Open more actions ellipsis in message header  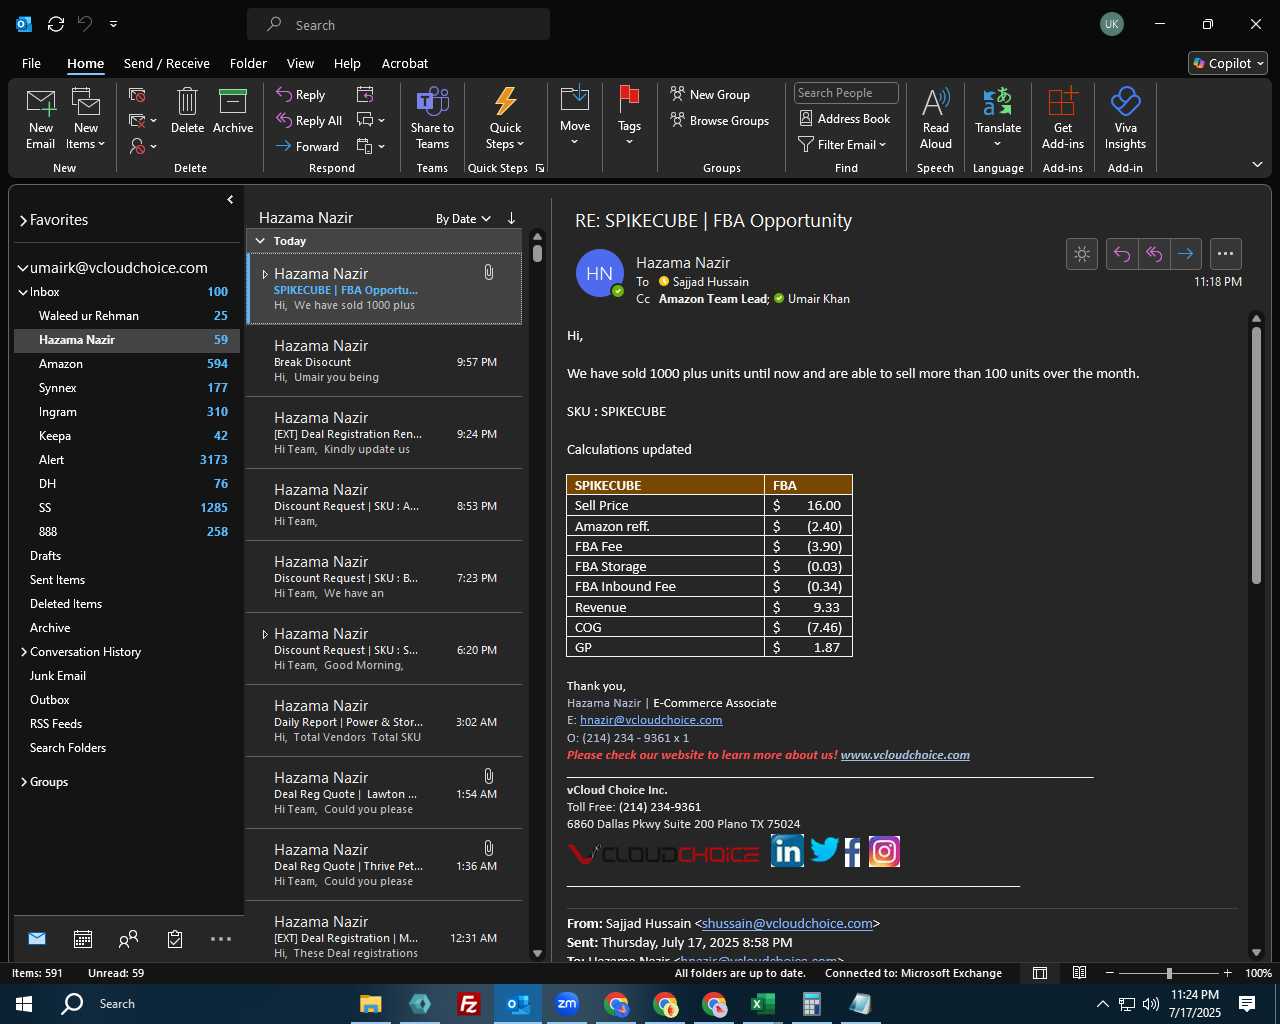(x=1226, y=254)
